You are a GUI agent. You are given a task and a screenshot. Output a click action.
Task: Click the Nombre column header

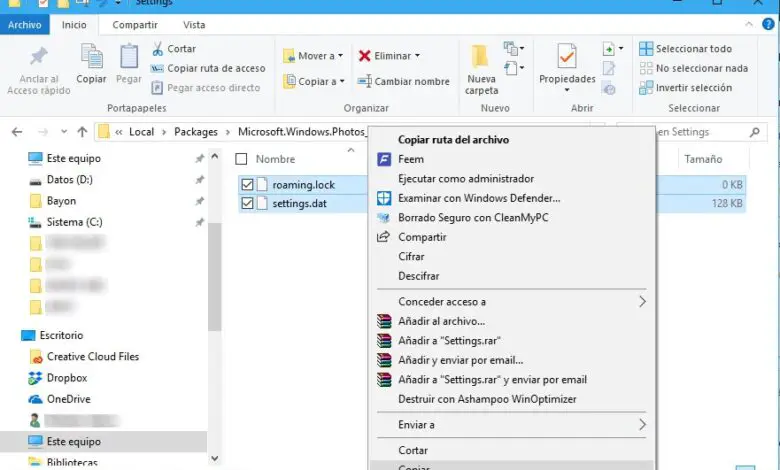click(x=276, y=159)
